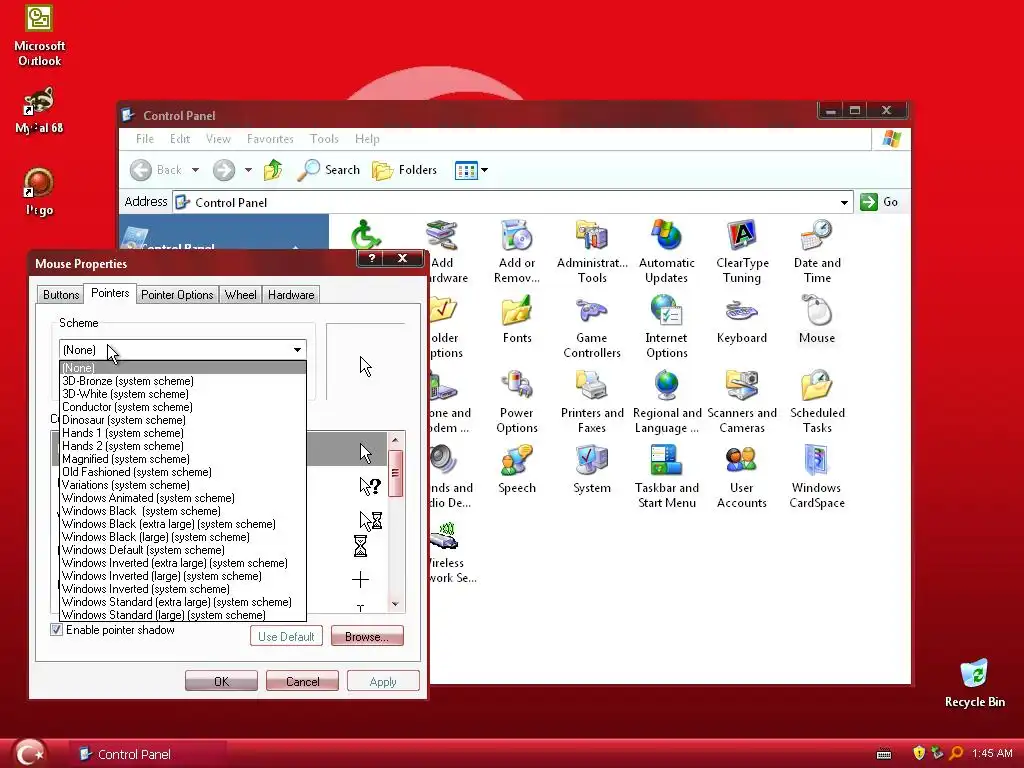This screenshot has width=1024, height=768.
Task: Open the Views toolbar dropdown arrow
Action: (484, 170)
